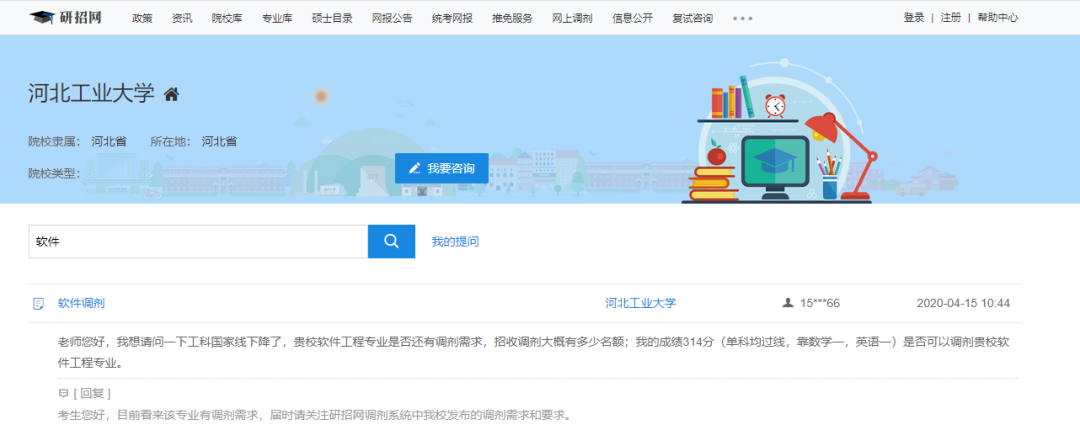Viewport: 1080px width, 430px height.
Task: Click the reply bubble icon beside 回复
Action: click(63, 394)
